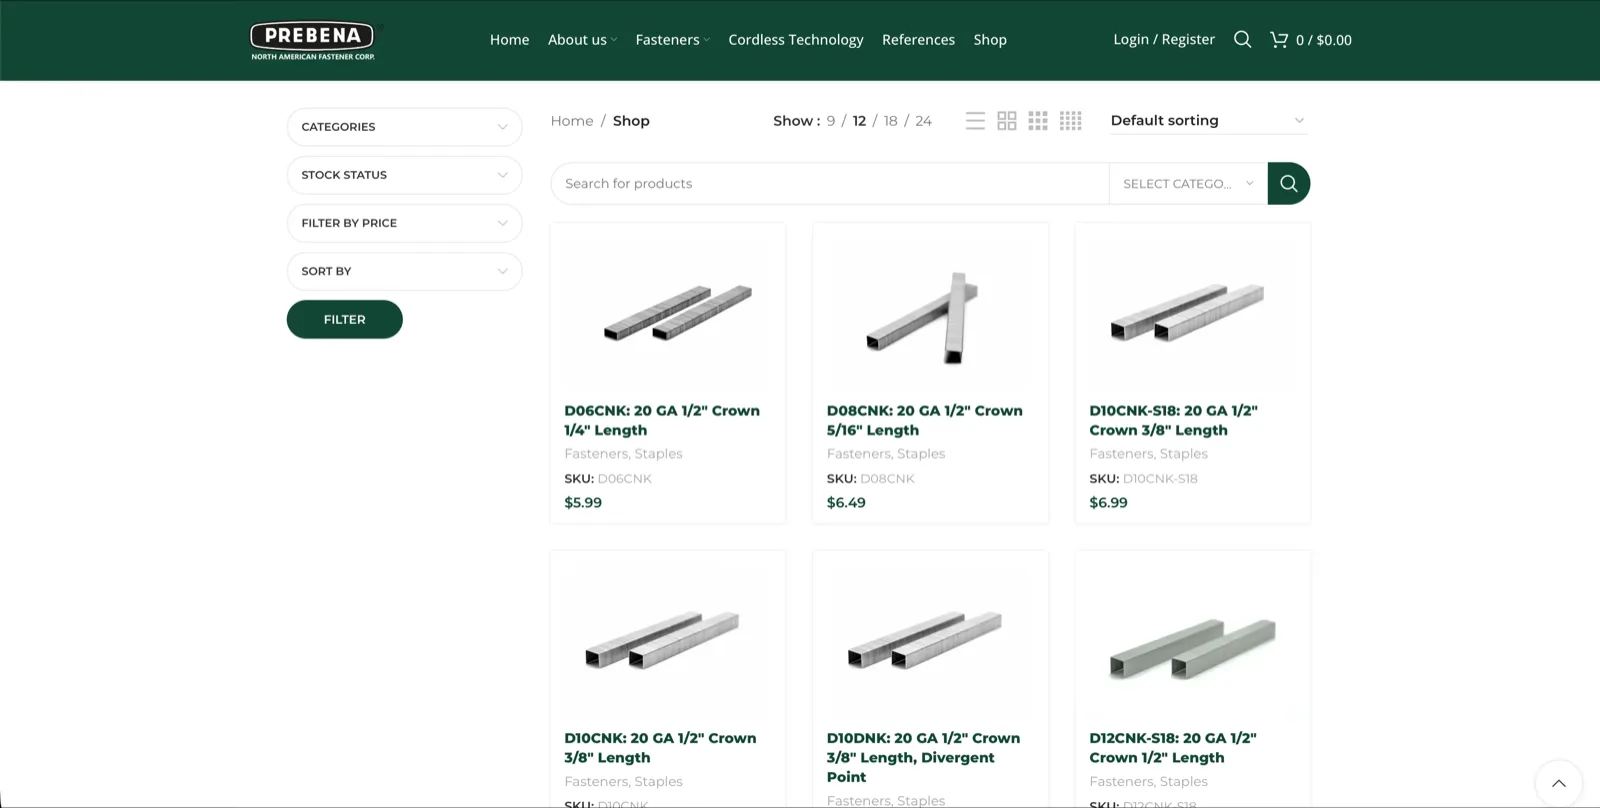
Task: Show 18 products per page
Action: [890, 121]
